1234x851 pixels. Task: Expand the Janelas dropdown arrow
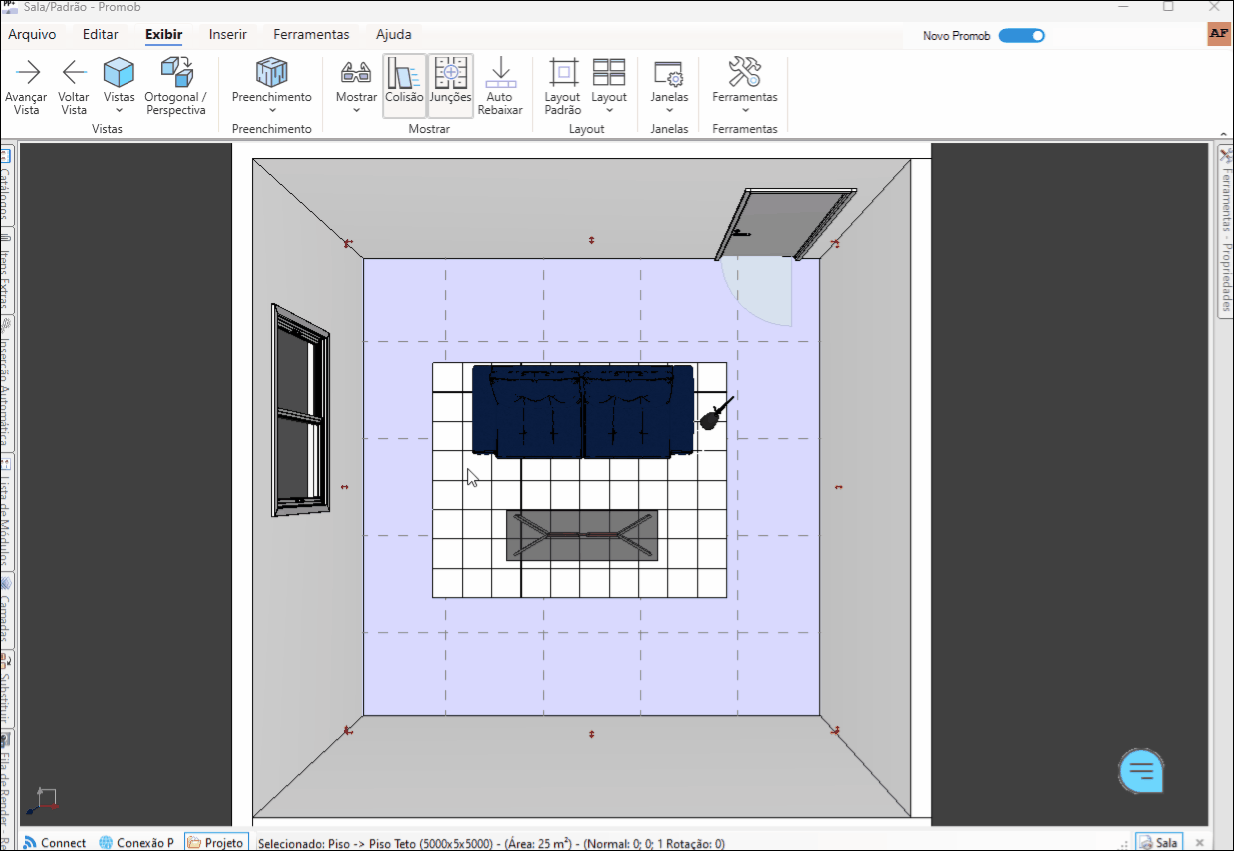669,111
